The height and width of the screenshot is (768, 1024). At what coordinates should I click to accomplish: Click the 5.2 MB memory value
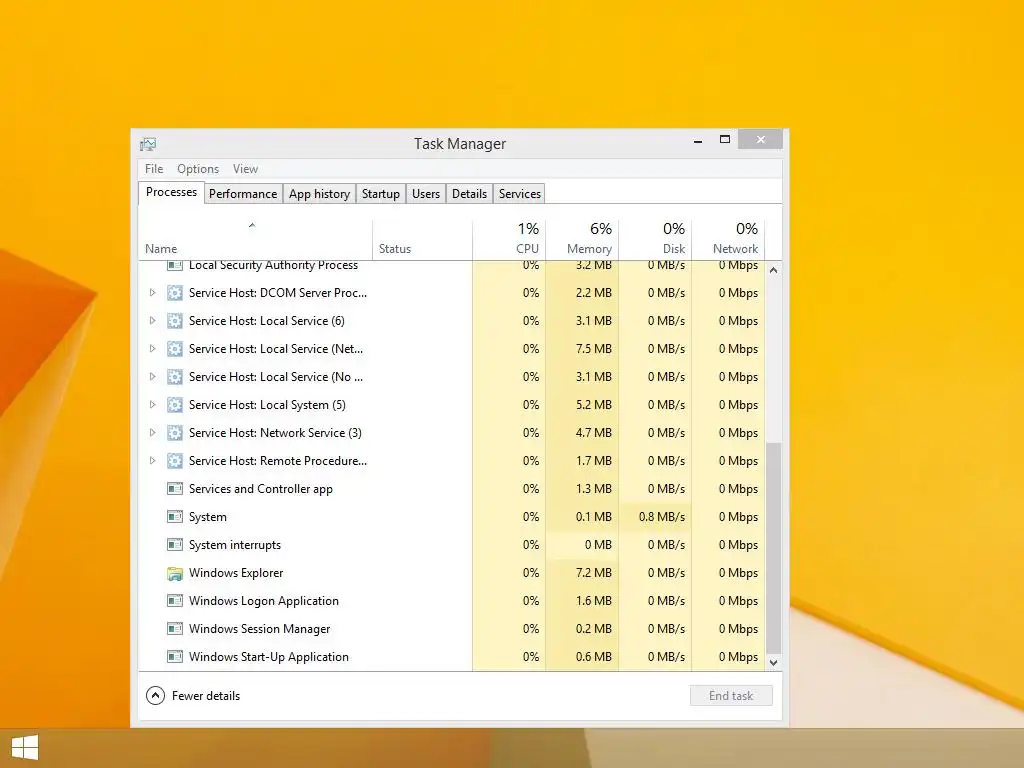coord(594,405)
